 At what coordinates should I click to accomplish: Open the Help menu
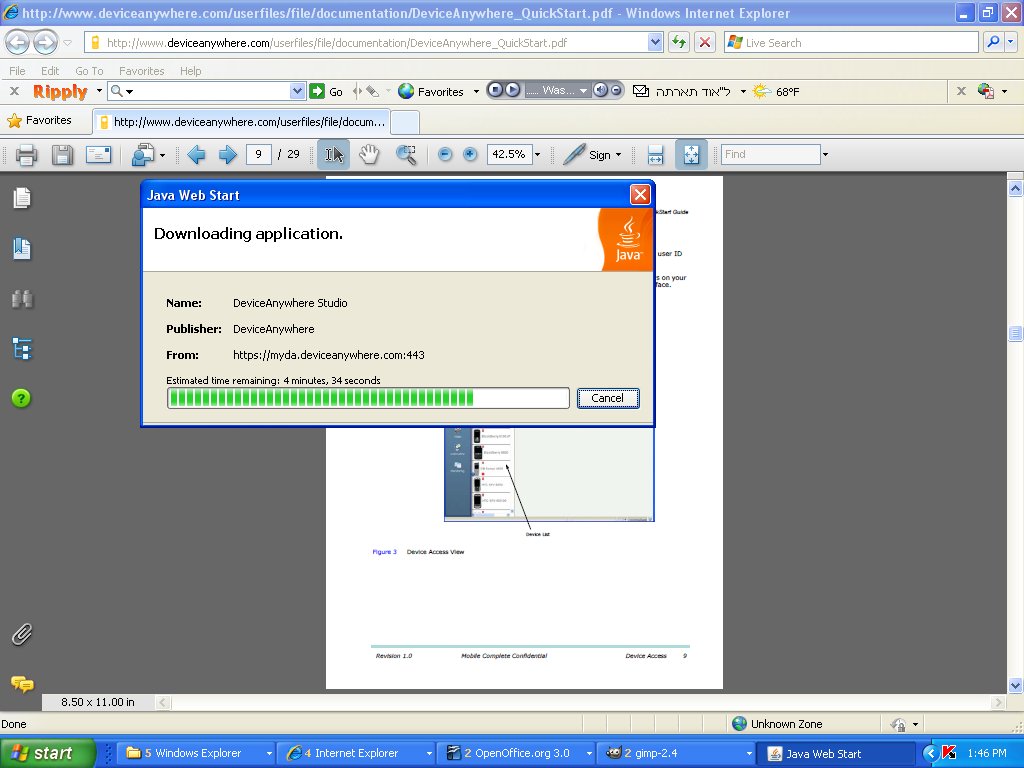(x=191, y=71)
